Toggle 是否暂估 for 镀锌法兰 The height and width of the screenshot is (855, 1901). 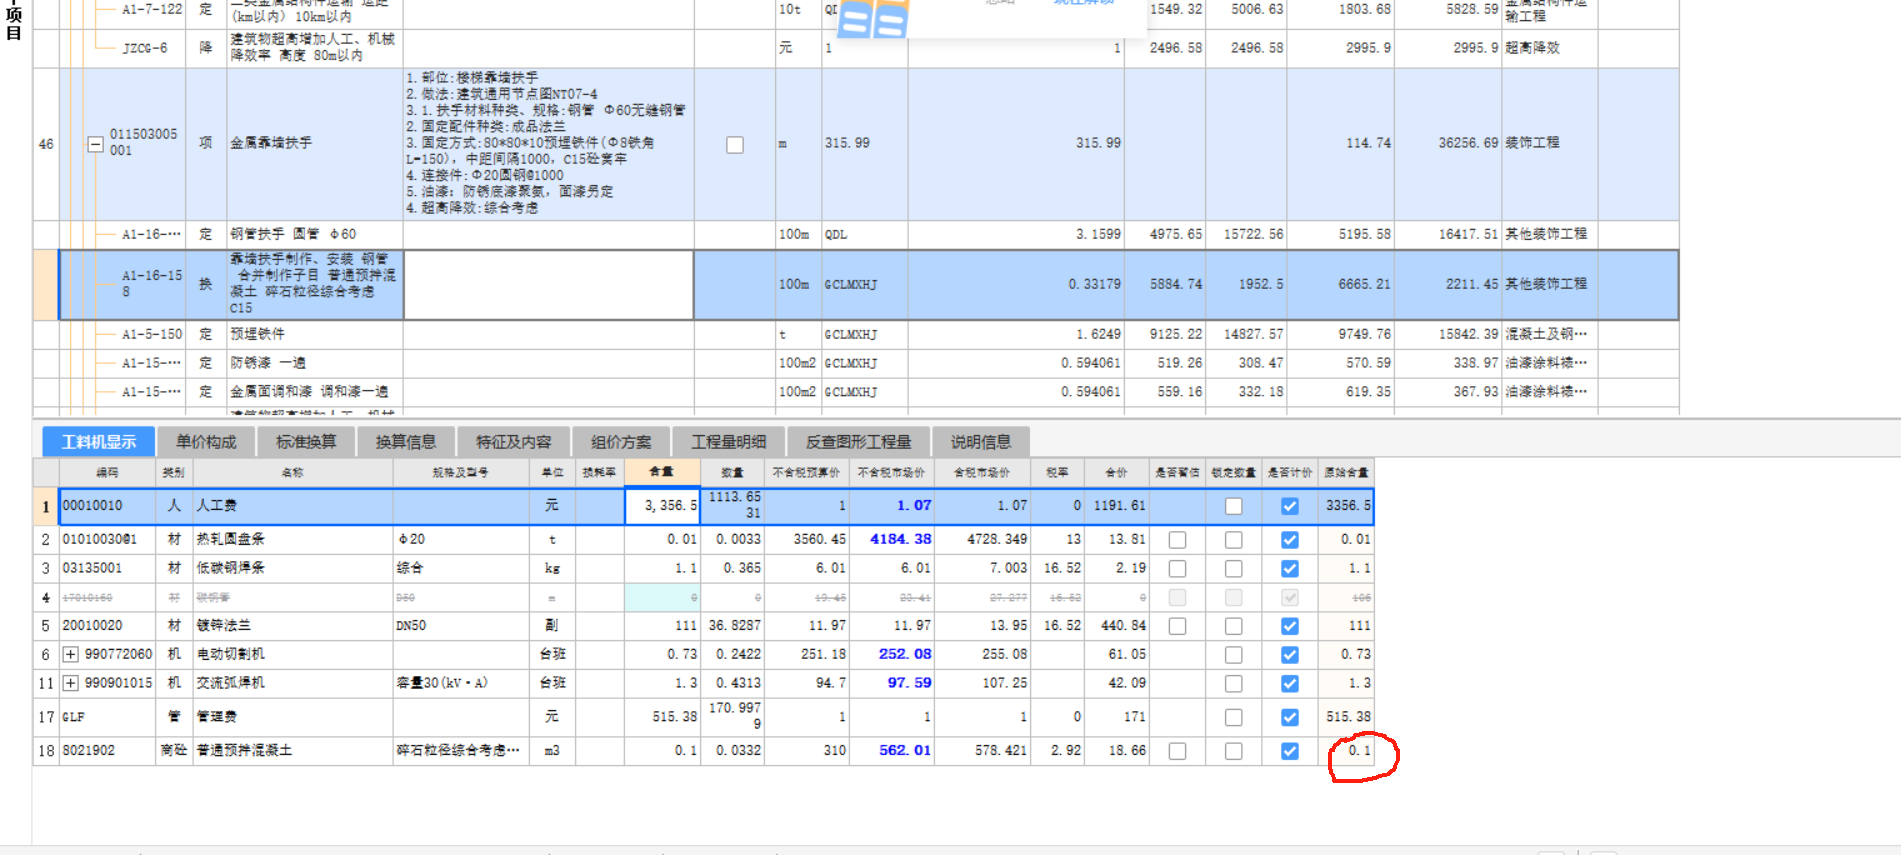point(1177,626)
